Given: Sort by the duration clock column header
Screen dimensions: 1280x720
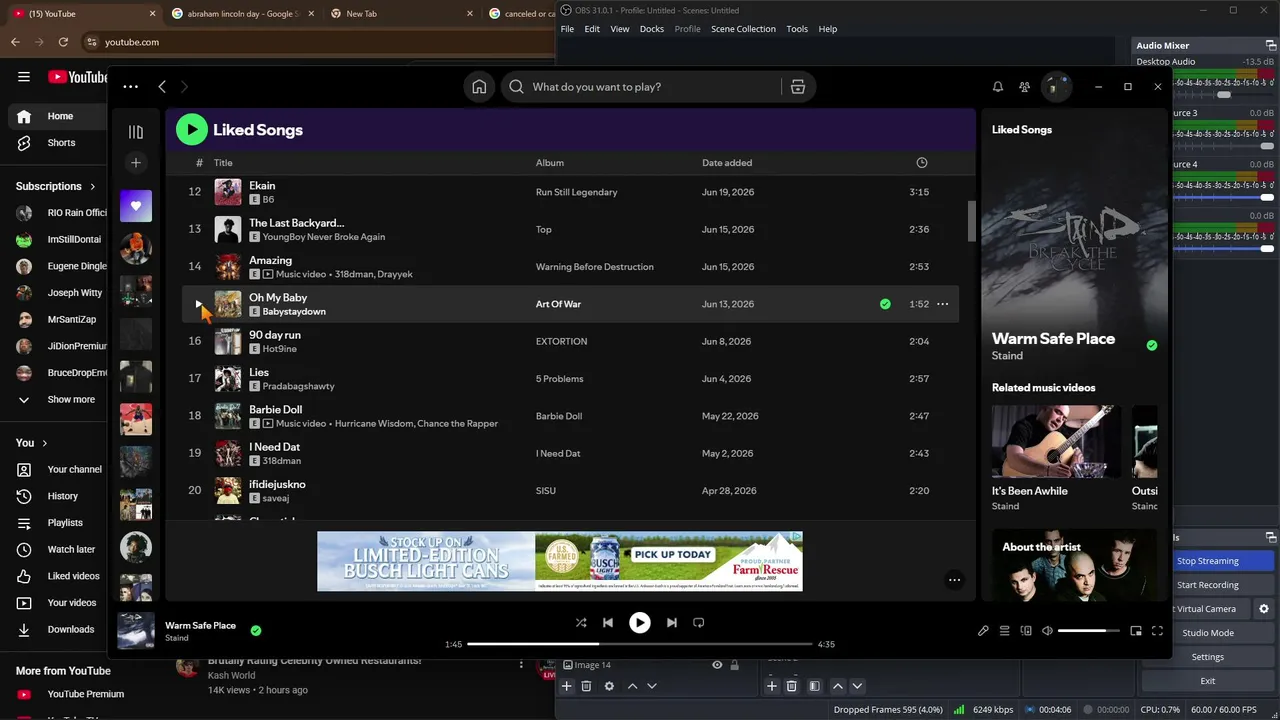Looking at the screenshot, I should coord(922,163).
